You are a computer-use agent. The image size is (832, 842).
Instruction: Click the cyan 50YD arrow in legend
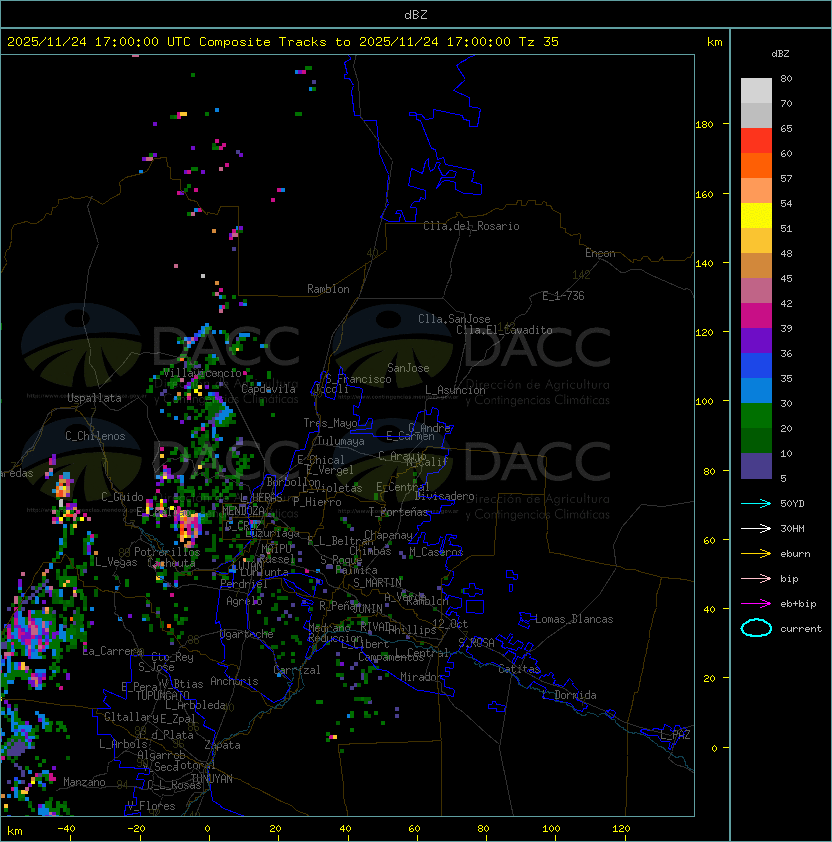coord(756,504)
